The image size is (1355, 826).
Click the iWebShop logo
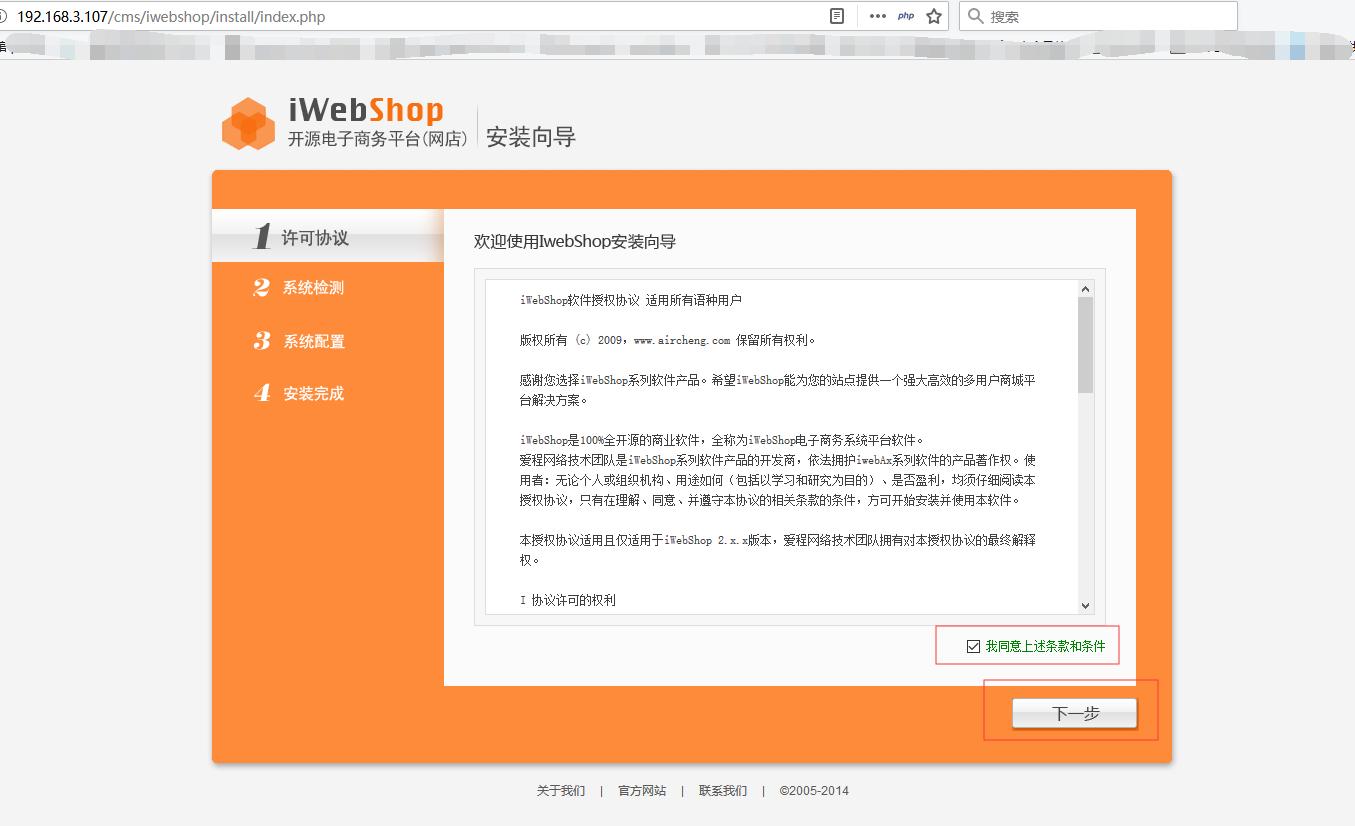[x=248, y=122]
